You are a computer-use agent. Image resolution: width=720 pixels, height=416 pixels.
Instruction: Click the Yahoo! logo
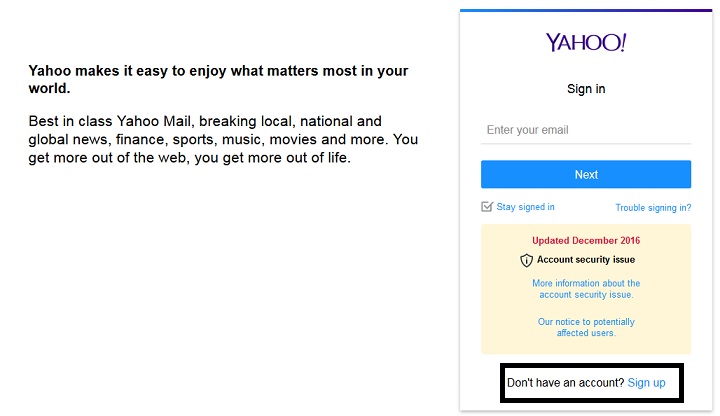(x=585, y=43)
